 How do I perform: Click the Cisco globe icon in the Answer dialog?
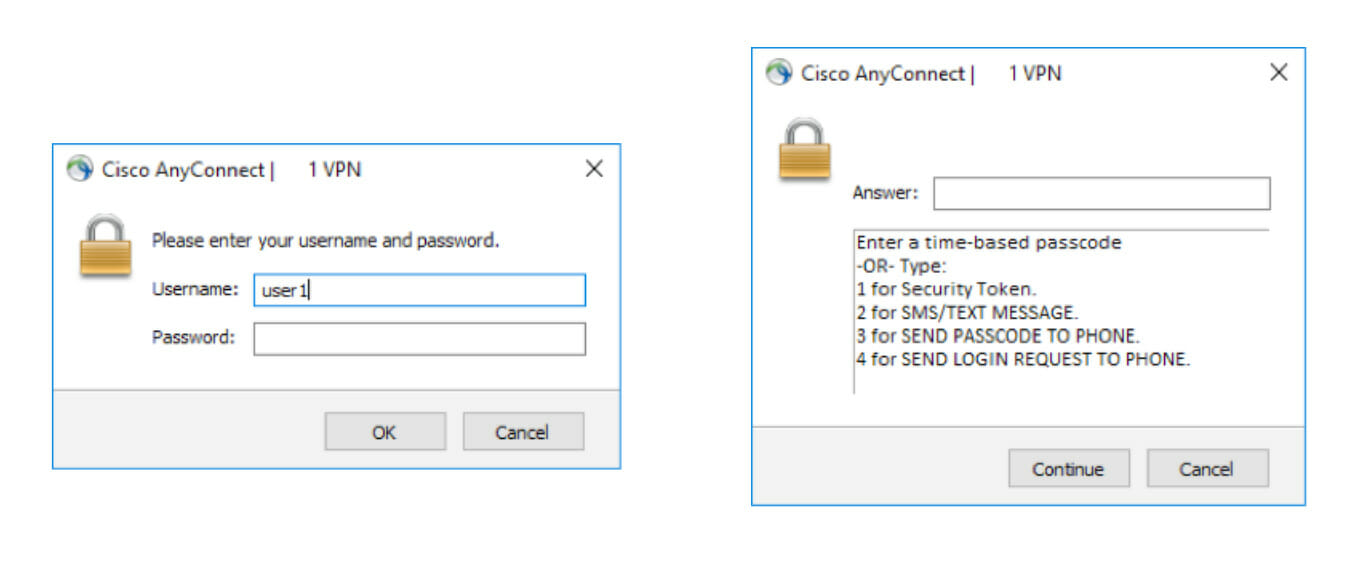click(779, 73)
